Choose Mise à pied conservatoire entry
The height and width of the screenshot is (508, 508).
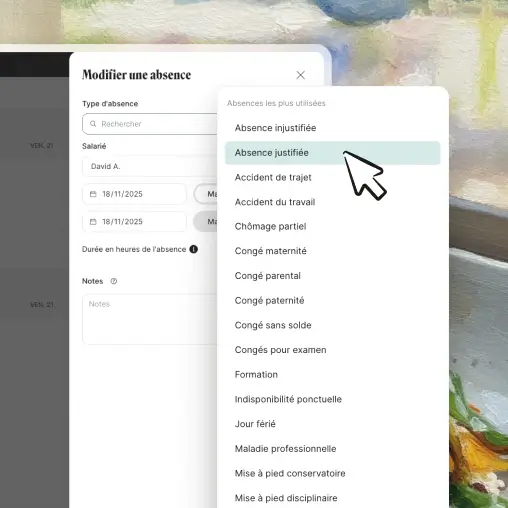click(332, 473)
